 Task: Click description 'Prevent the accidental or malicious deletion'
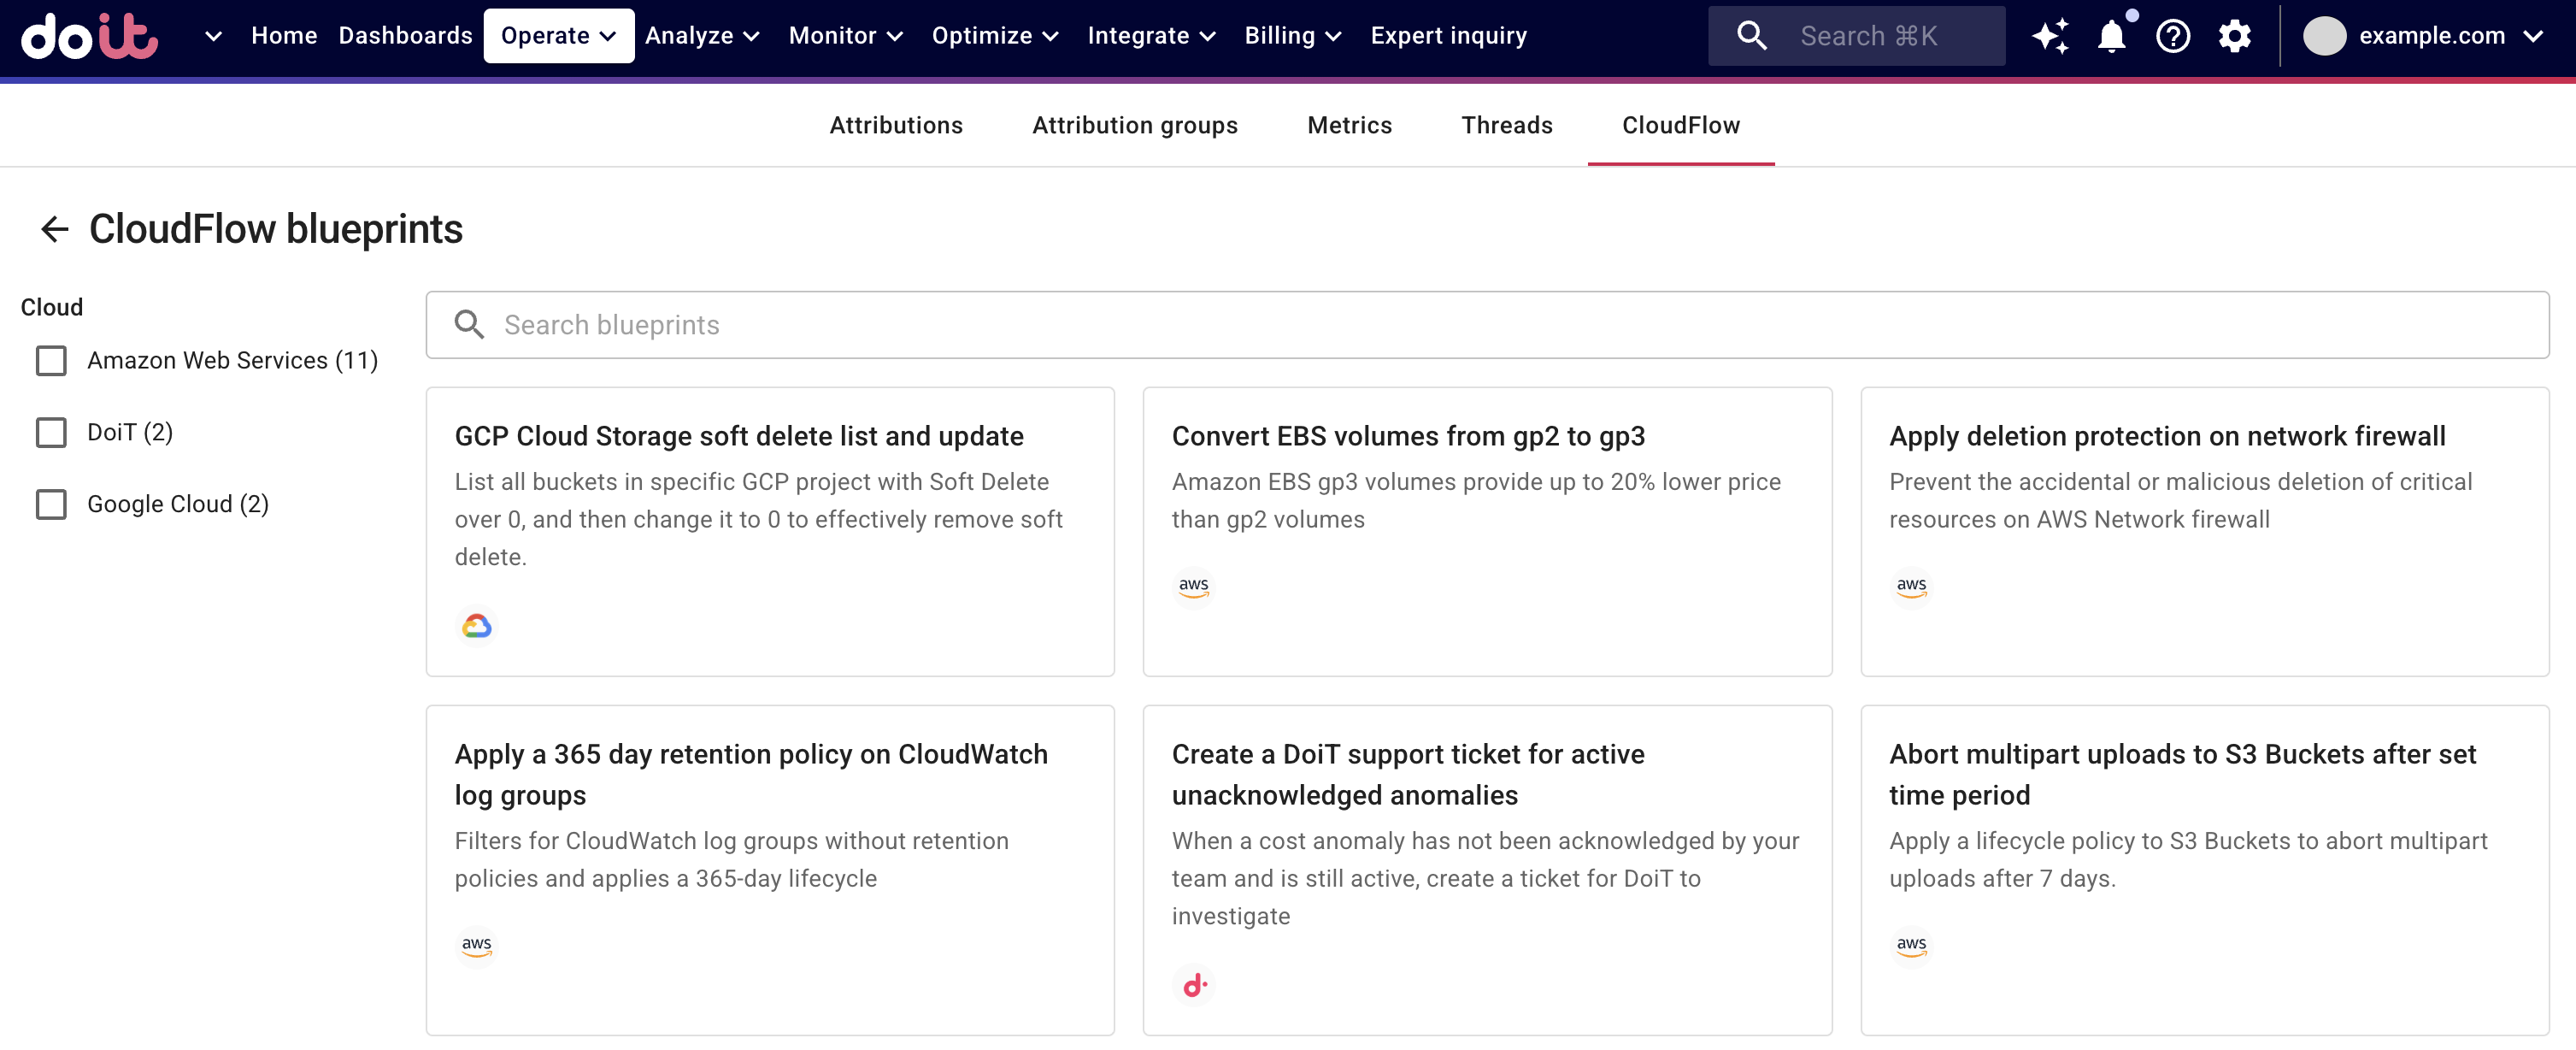[x=2180, y=500]
